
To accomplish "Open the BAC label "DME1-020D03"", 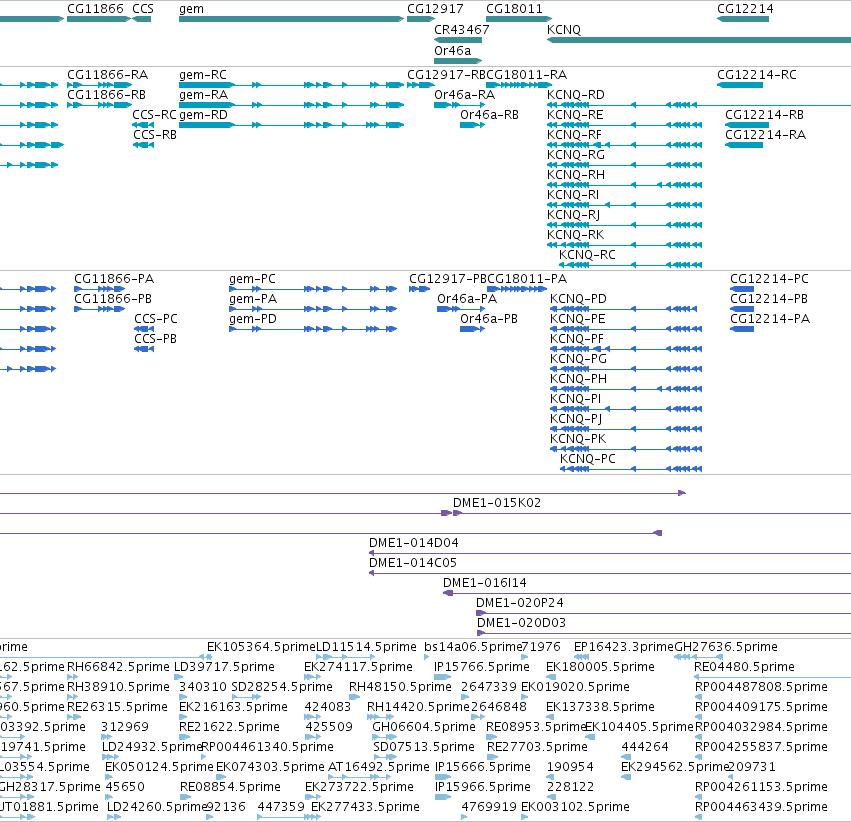I will 521,622.
